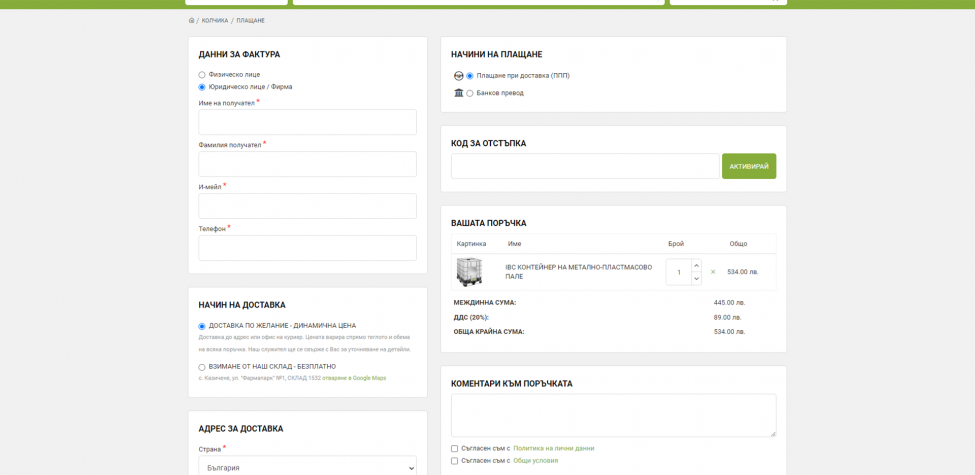
Task: Click the bank transfer building icon
Action: click(x=459, y=93)
